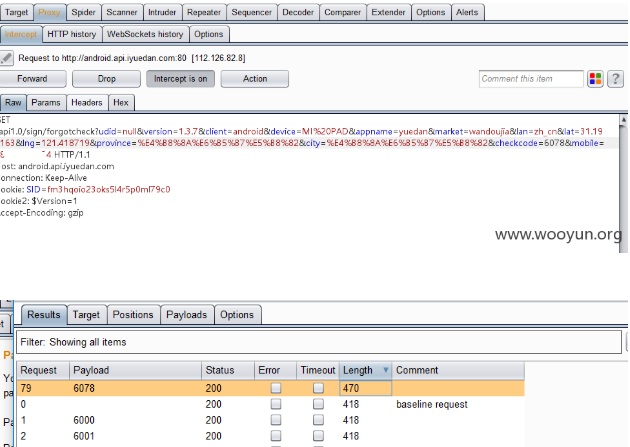The height and width of the screenshot is (447, 630).
Task: Click request number 79 cell
Action: click(43, 388)
